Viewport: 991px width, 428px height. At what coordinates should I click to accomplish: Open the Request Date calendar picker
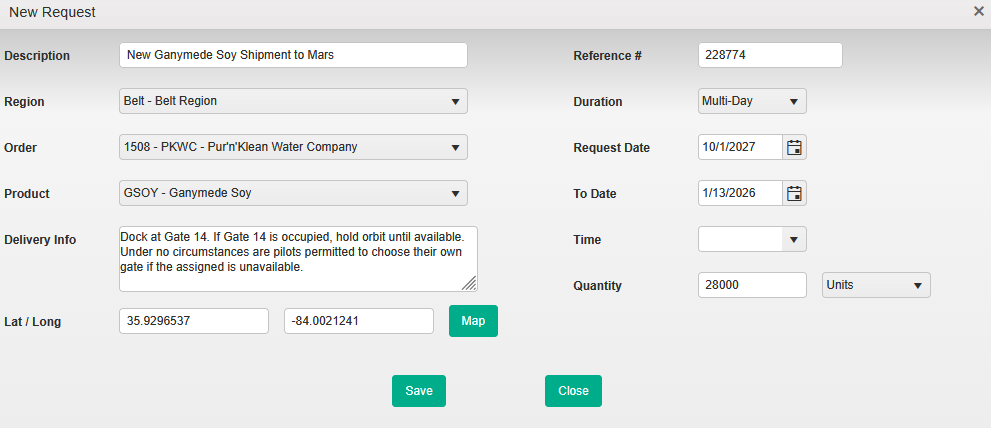(x=794, y=147)
